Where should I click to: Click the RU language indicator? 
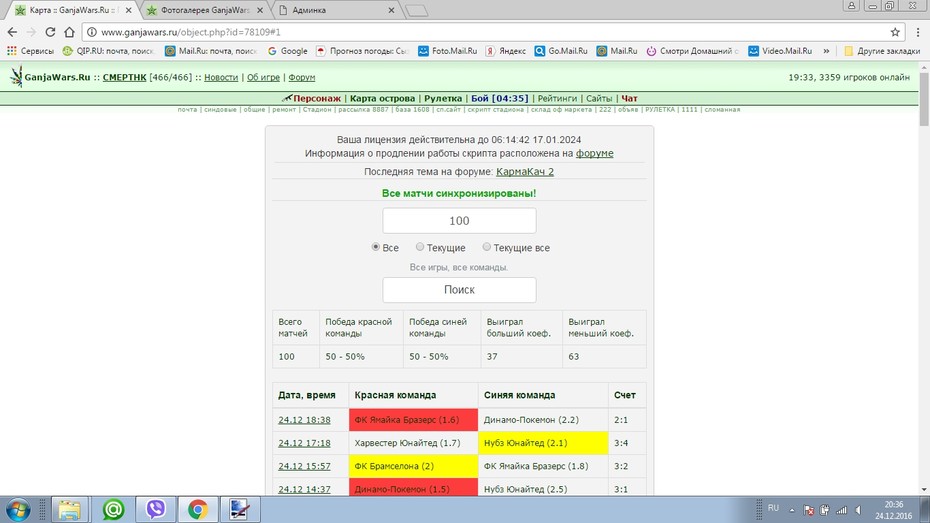click(773, 508)
